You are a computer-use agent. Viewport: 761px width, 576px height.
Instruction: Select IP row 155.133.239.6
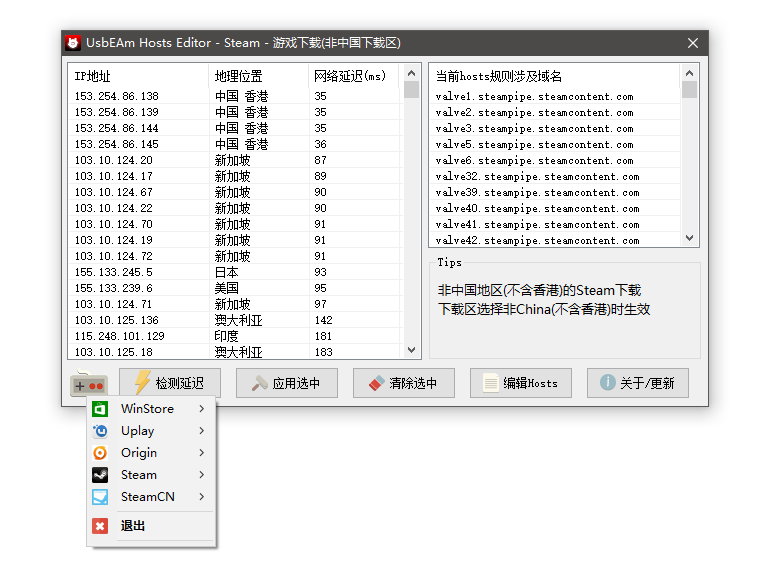point(235,288)
